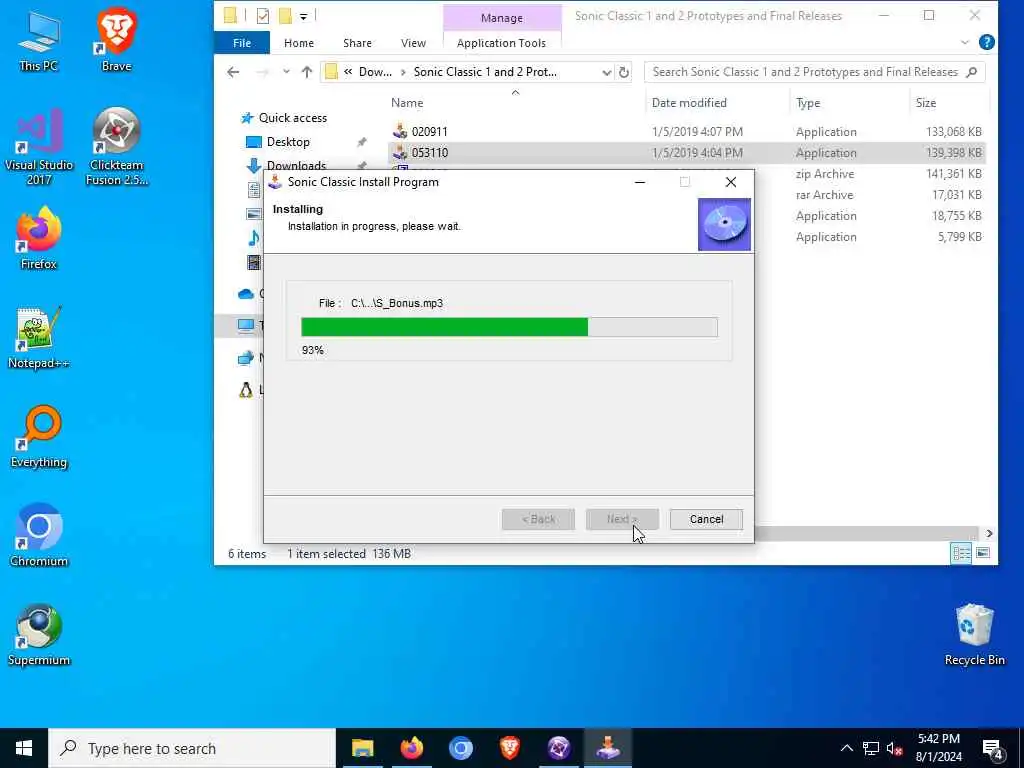Sort files by Name column
The height and width of the screenshot is (768, 1024).
tap(407, 103)
